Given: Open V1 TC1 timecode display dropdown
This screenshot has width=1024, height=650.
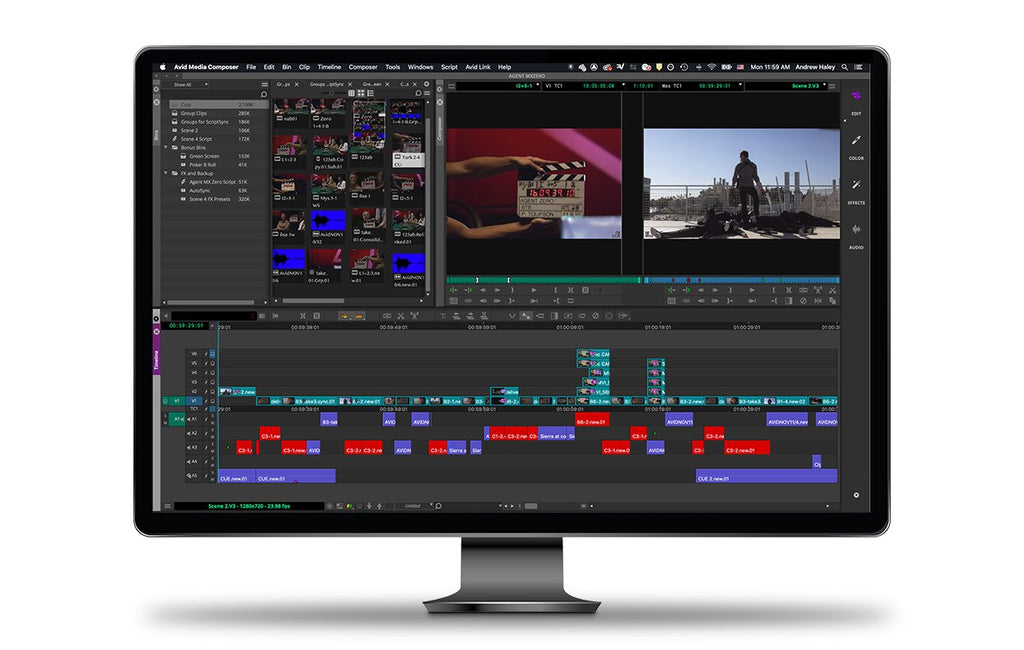Looking at the screenshot, I should (623, 86).
